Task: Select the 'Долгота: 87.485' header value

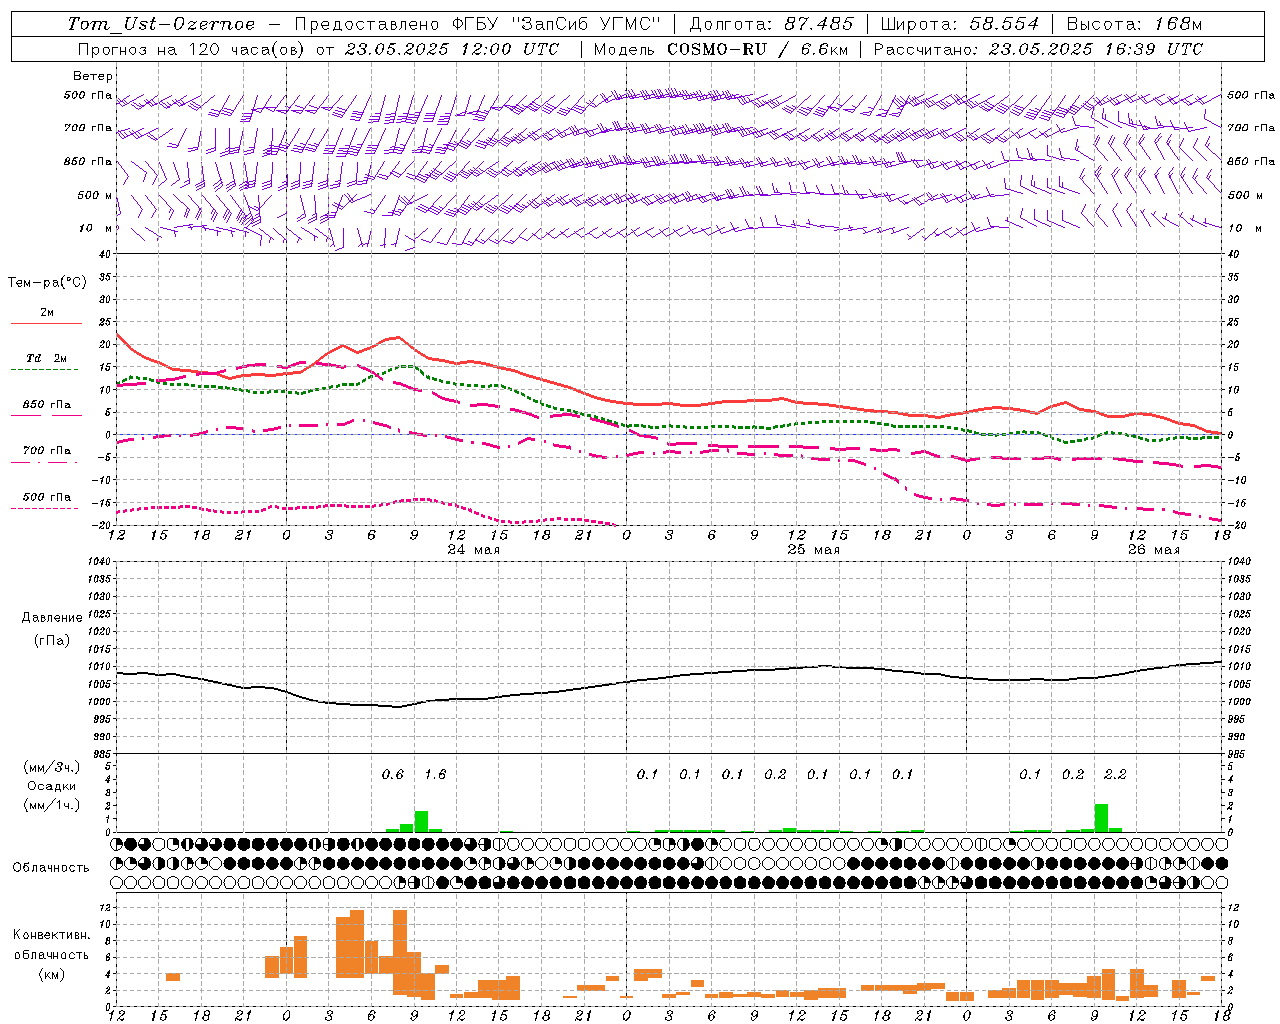Action: coord(772,24)
